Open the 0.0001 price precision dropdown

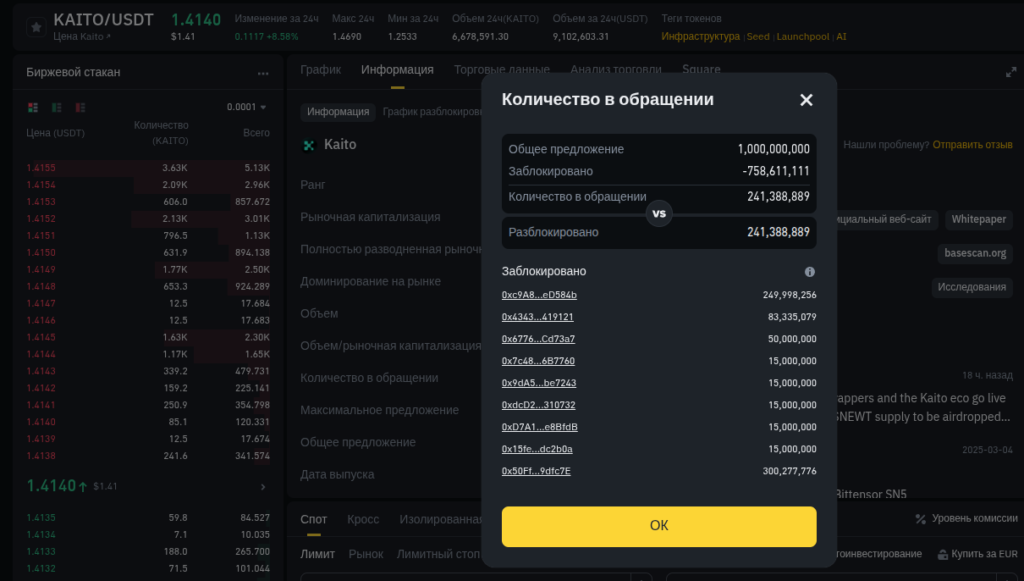click(x=247, y=107)
